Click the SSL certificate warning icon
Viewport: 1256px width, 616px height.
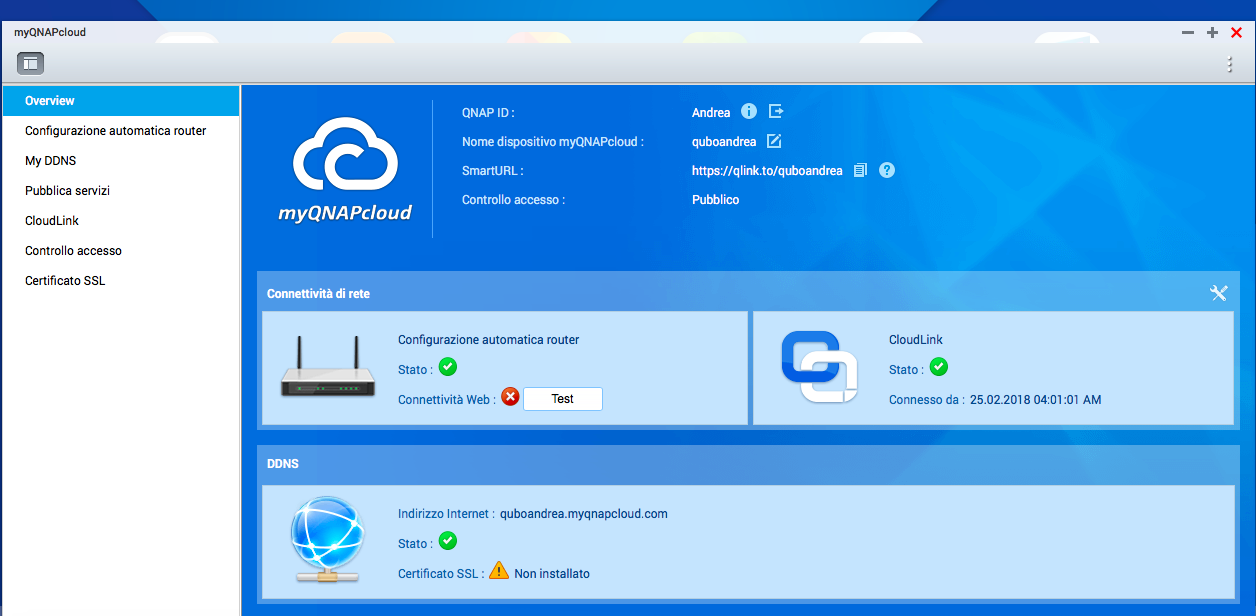click(x=499, y=572)
